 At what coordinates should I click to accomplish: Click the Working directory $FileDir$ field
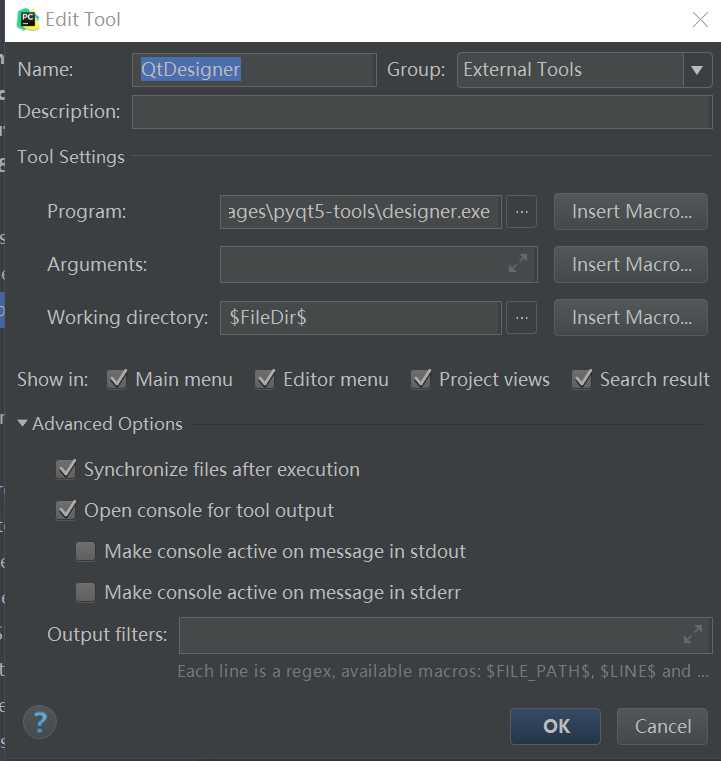coord(361,318)
